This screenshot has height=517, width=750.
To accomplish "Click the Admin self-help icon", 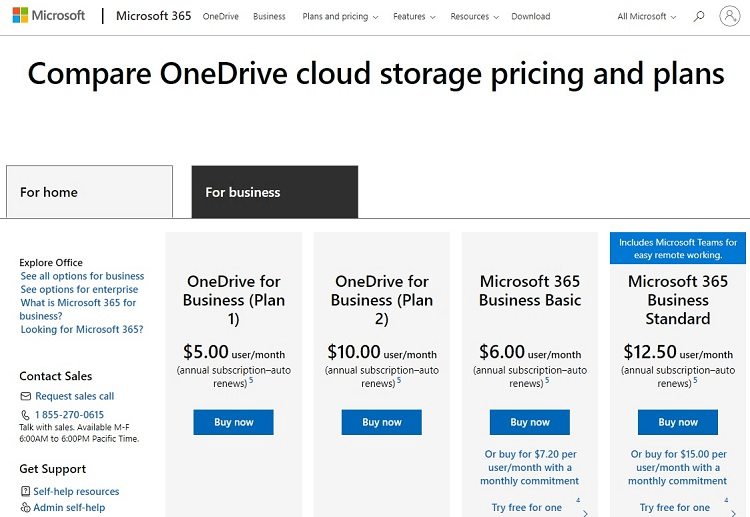I will (x=25, y=507).
